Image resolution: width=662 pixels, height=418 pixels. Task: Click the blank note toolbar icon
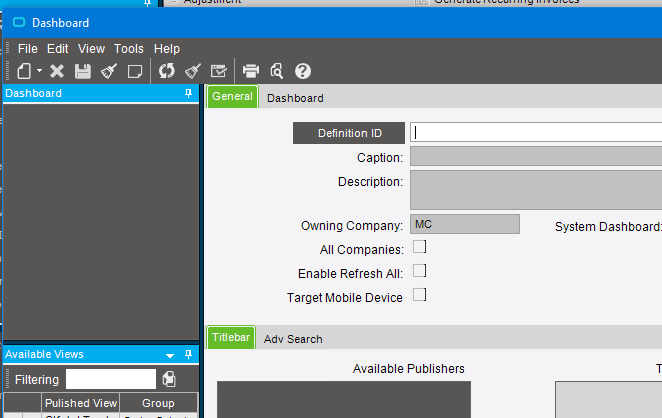point(135,71)
